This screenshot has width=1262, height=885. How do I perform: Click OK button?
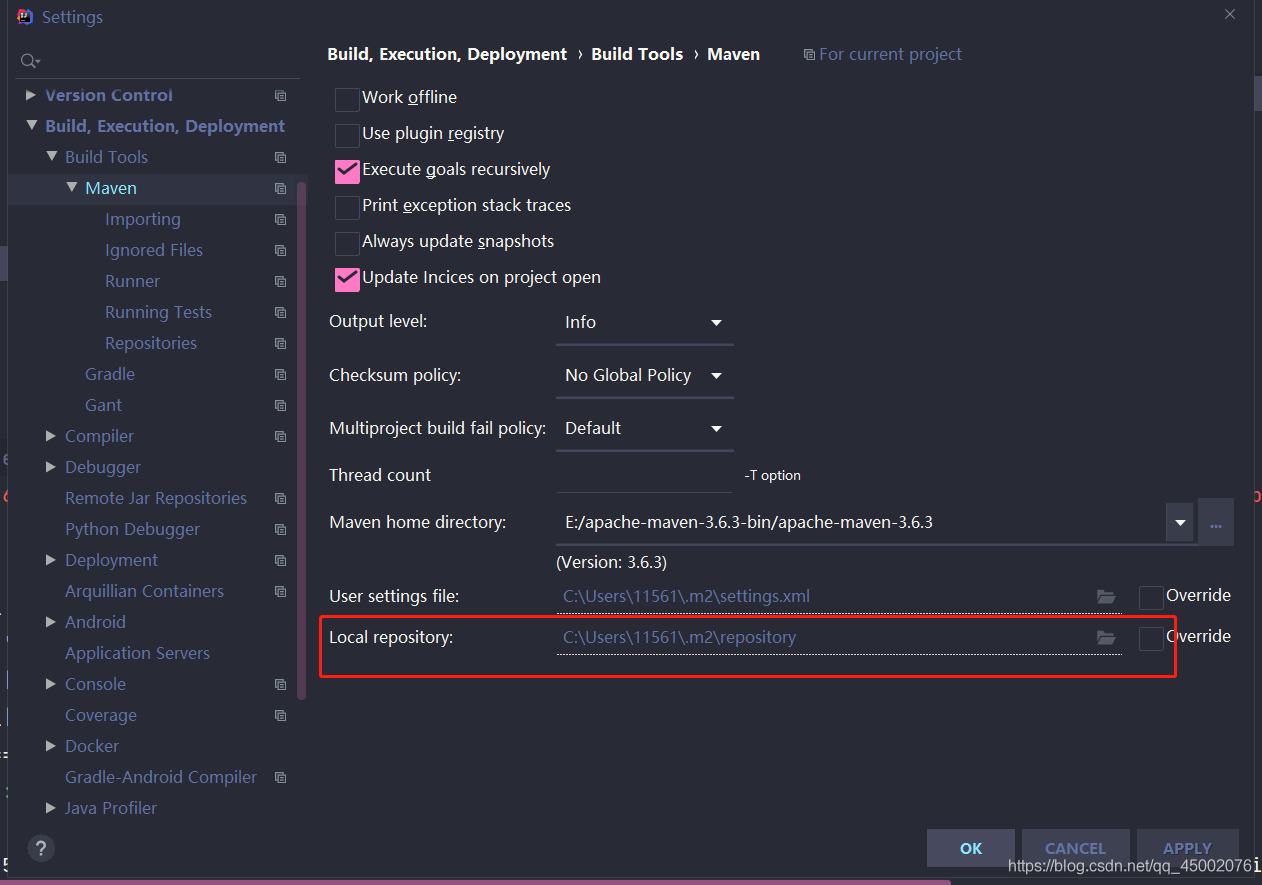[x=971, y=848]
